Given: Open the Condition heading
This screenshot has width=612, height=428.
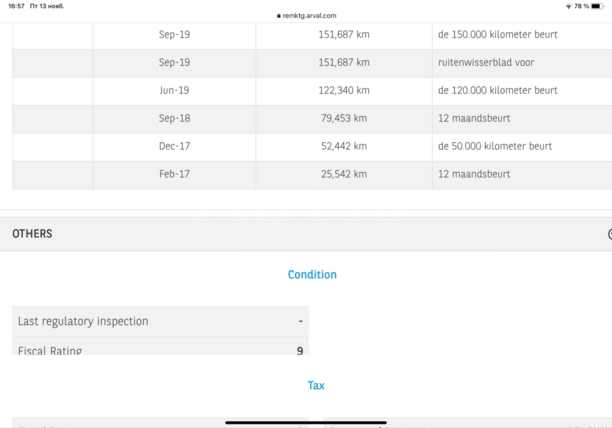Looking at the screenshot, I should 312,274.
